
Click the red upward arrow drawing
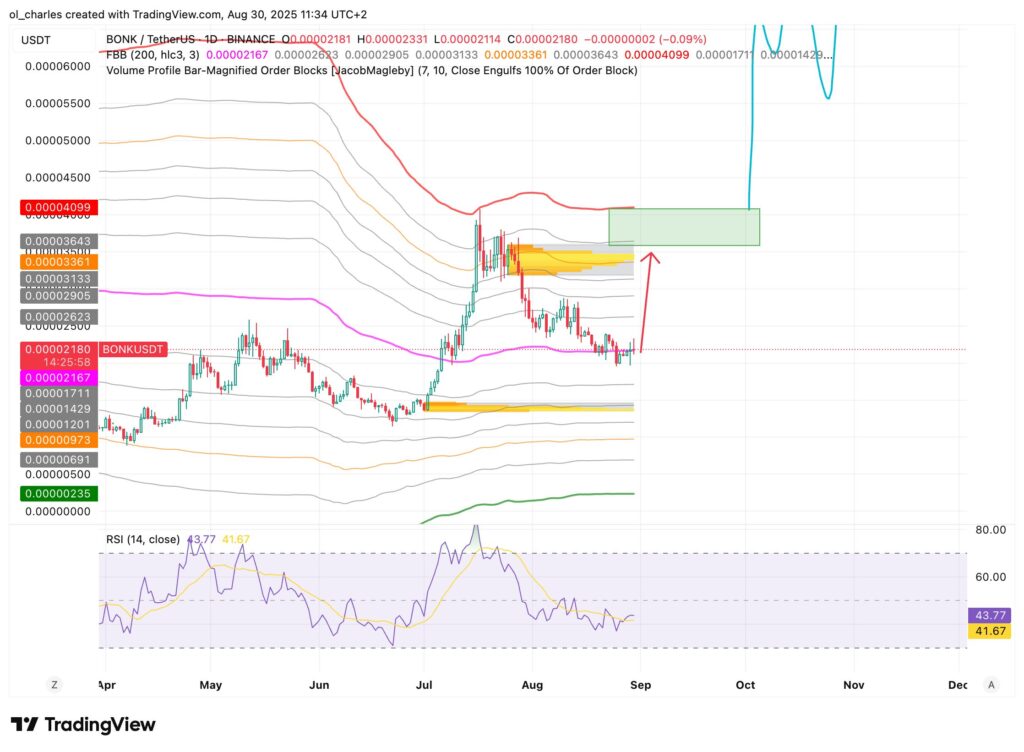click(x=645, y=300)
